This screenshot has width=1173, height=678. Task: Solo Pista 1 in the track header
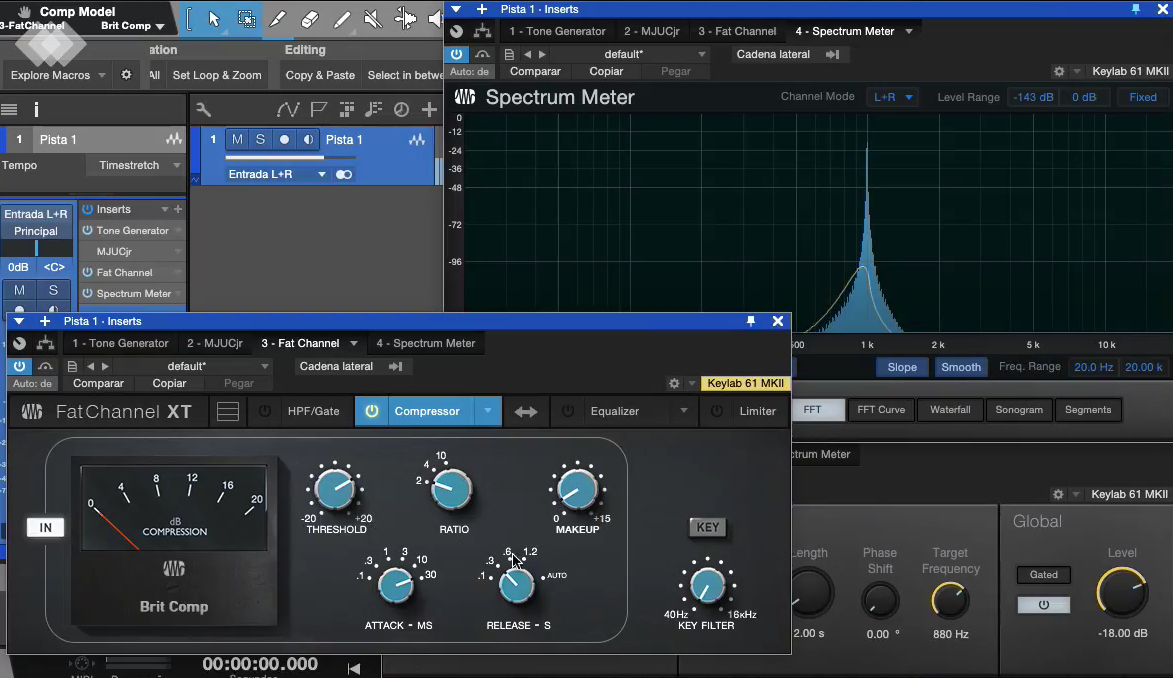pyautogui.click(x=260, y=139)
